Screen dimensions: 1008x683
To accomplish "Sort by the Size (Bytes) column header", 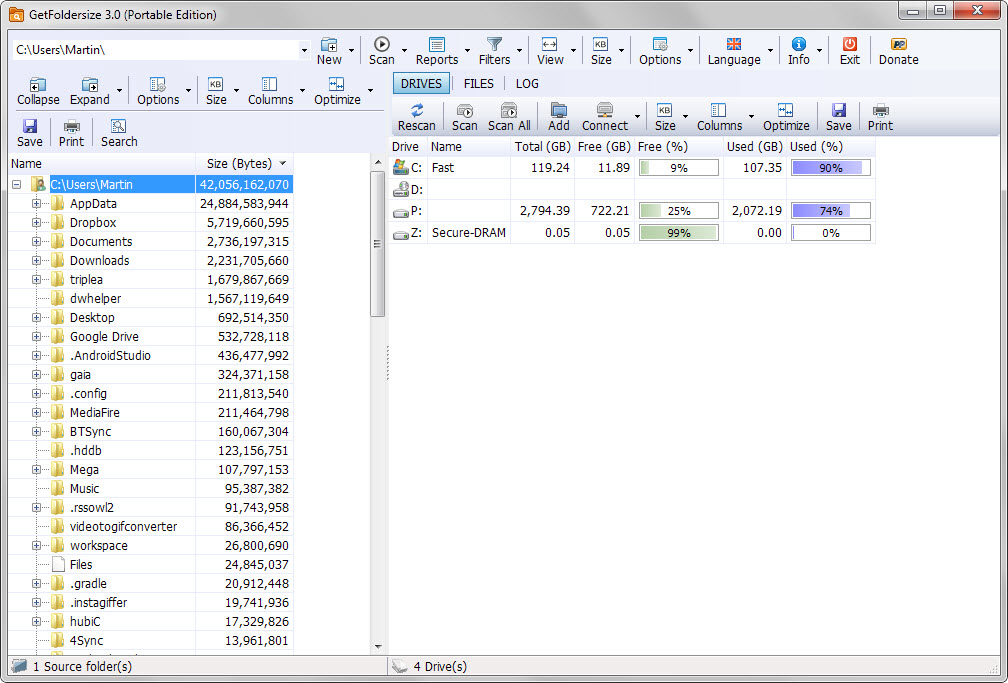I will pyautogui.click(x=244, y=163).
